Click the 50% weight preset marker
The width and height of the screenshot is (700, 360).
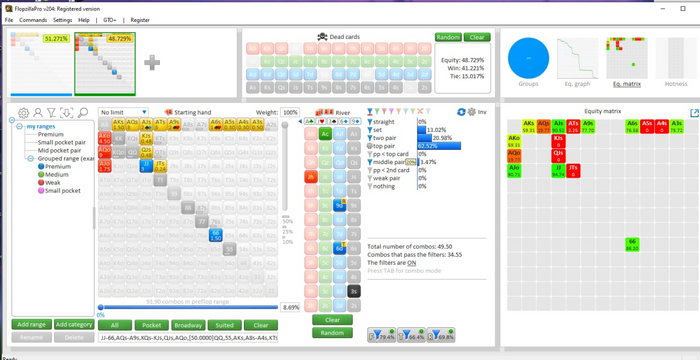[x=287, y=219]
